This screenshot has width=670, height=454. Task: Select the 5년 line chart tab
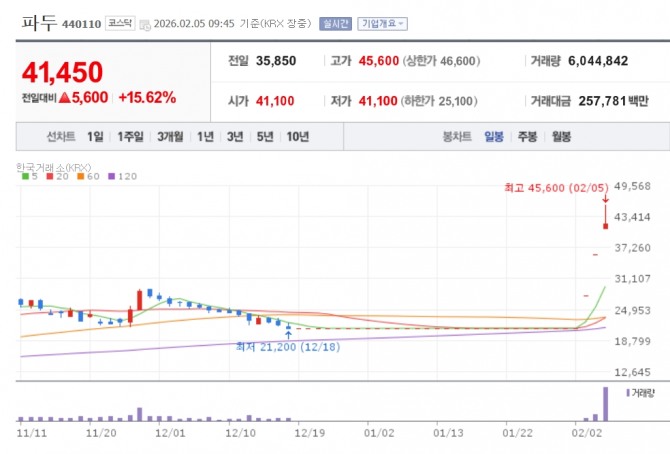(x=265, y=137)
